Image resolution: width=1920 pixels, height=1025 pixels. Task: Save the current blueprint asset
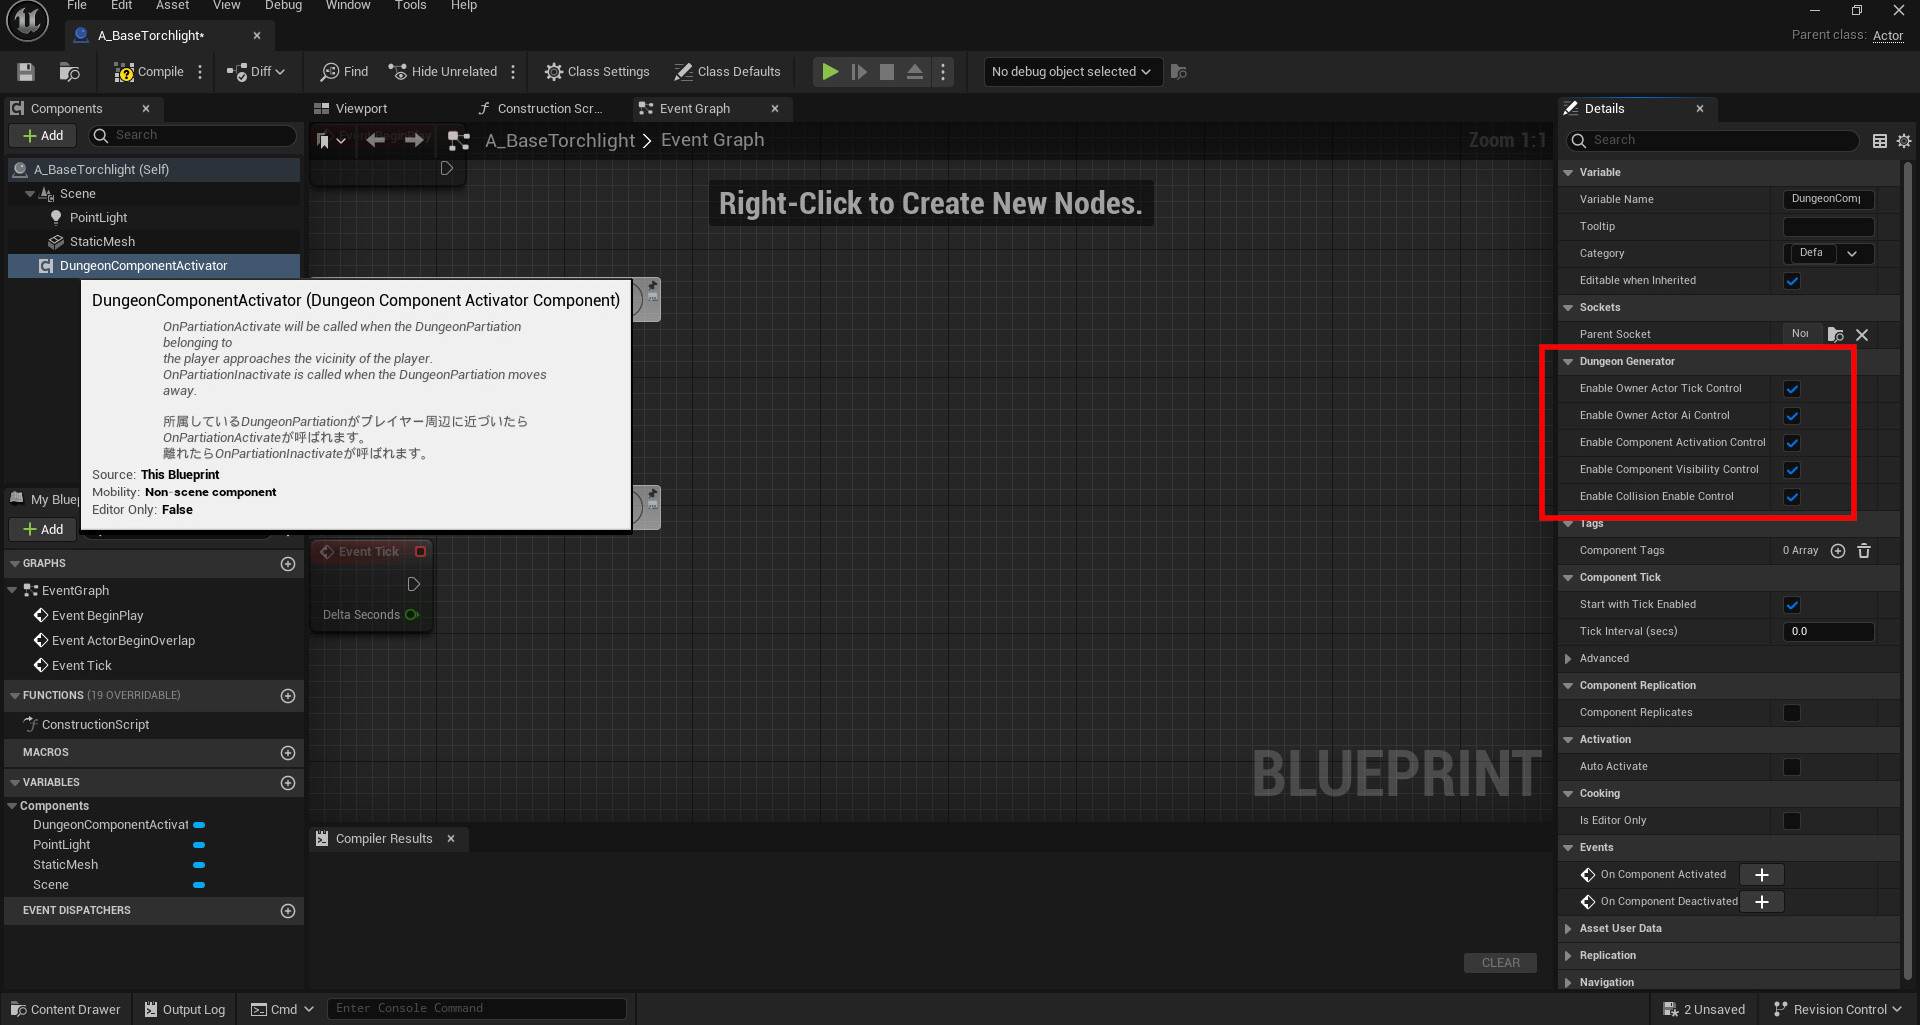tap(26, 72)
